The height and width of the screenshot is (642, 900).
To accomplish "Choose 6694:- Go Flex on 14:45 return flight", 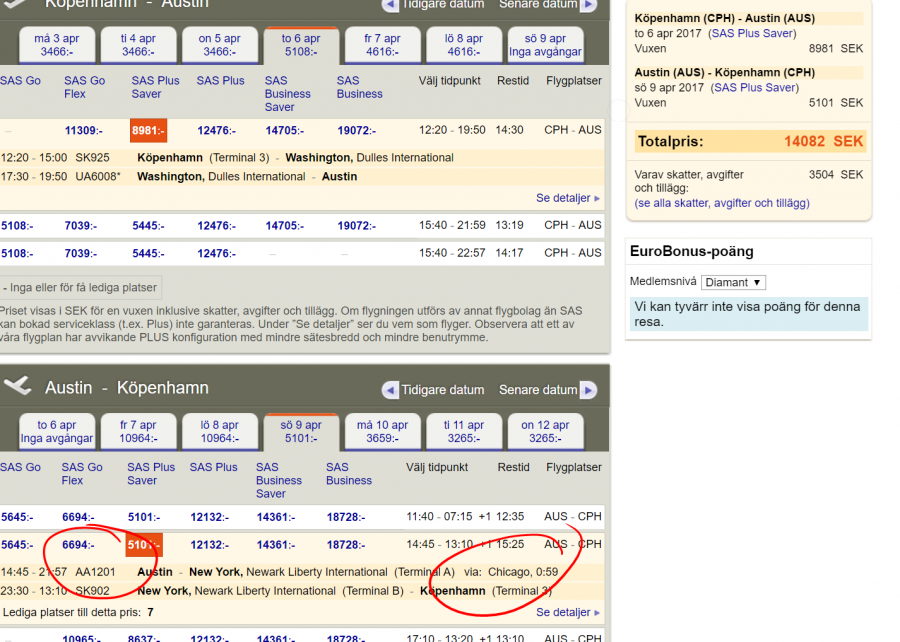I will pyautogui.click(x=79, y=545).
